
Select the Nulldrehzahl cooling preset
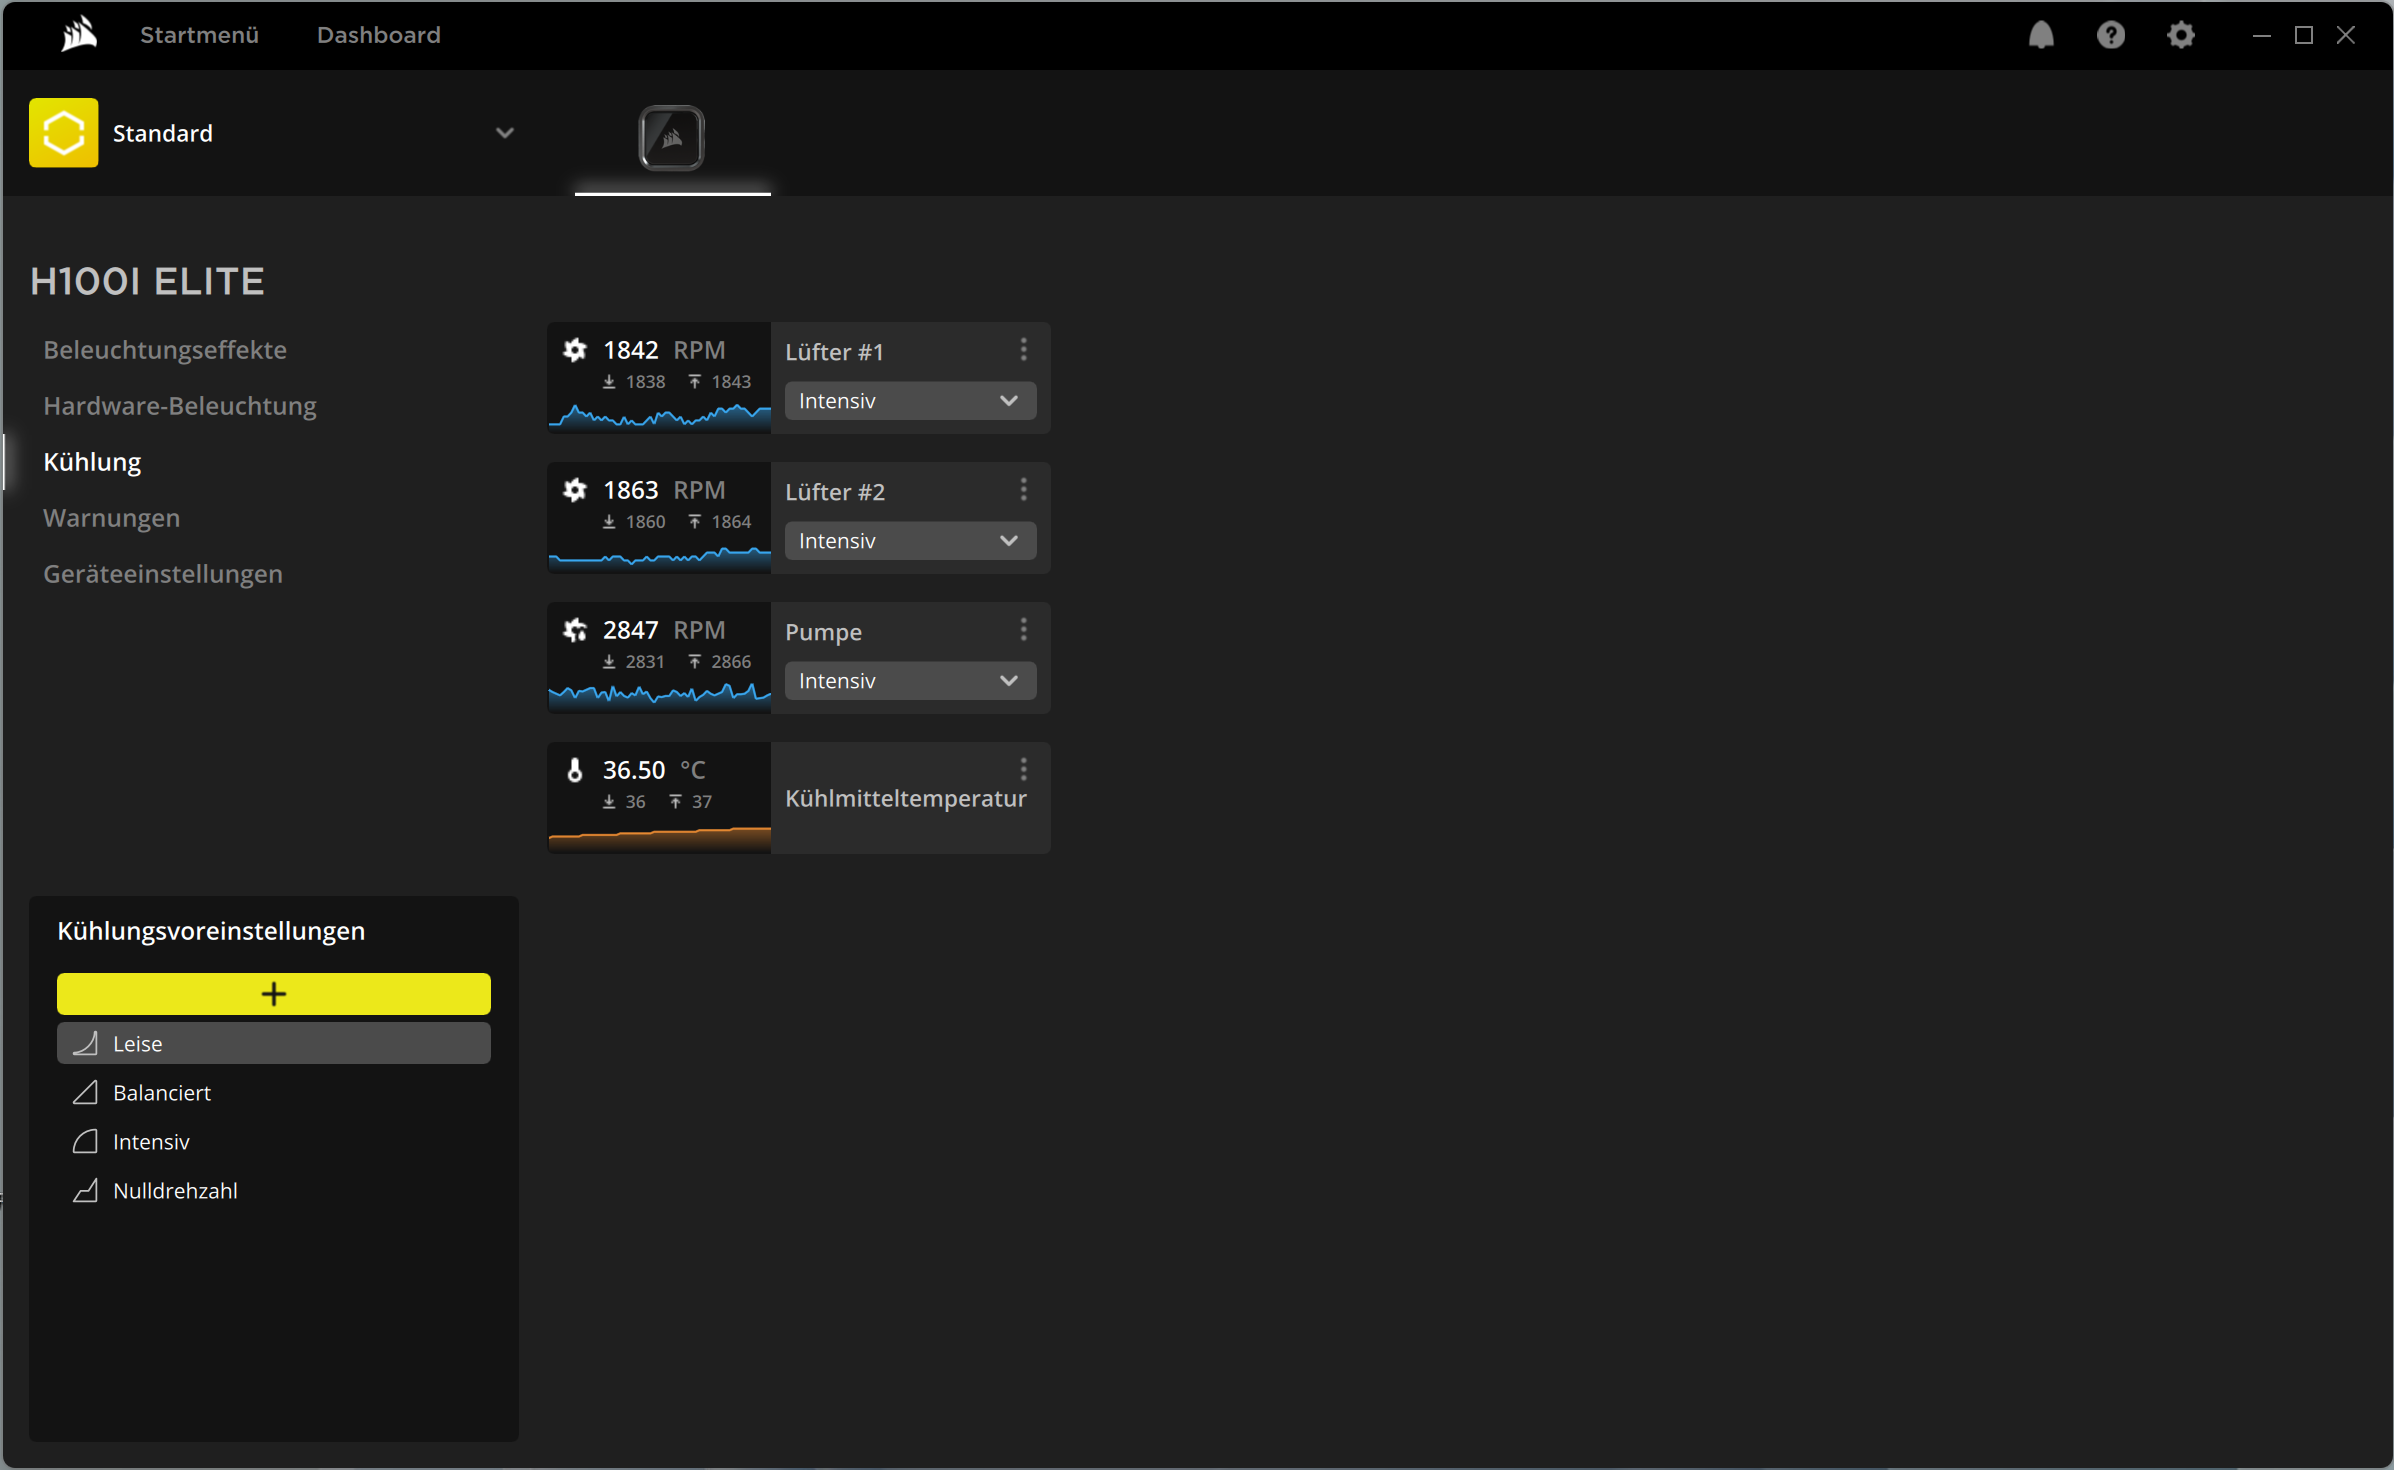pyautogui.click(x=274, y=1191)
